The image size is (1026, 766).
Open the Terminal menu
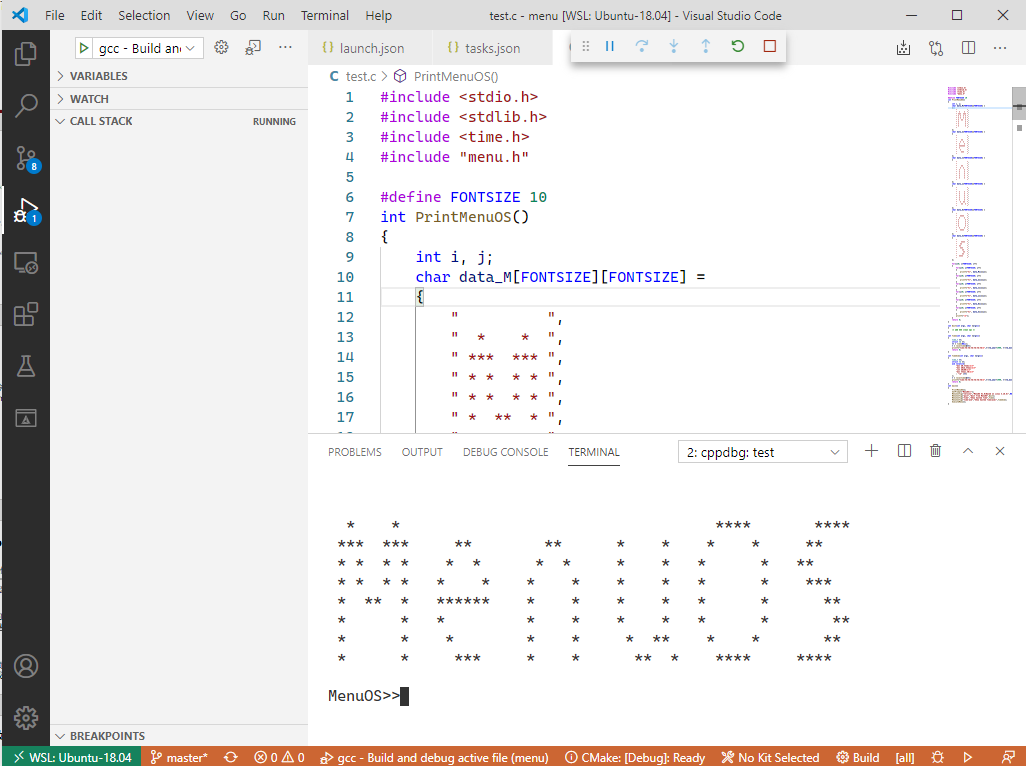pos(325,16)
